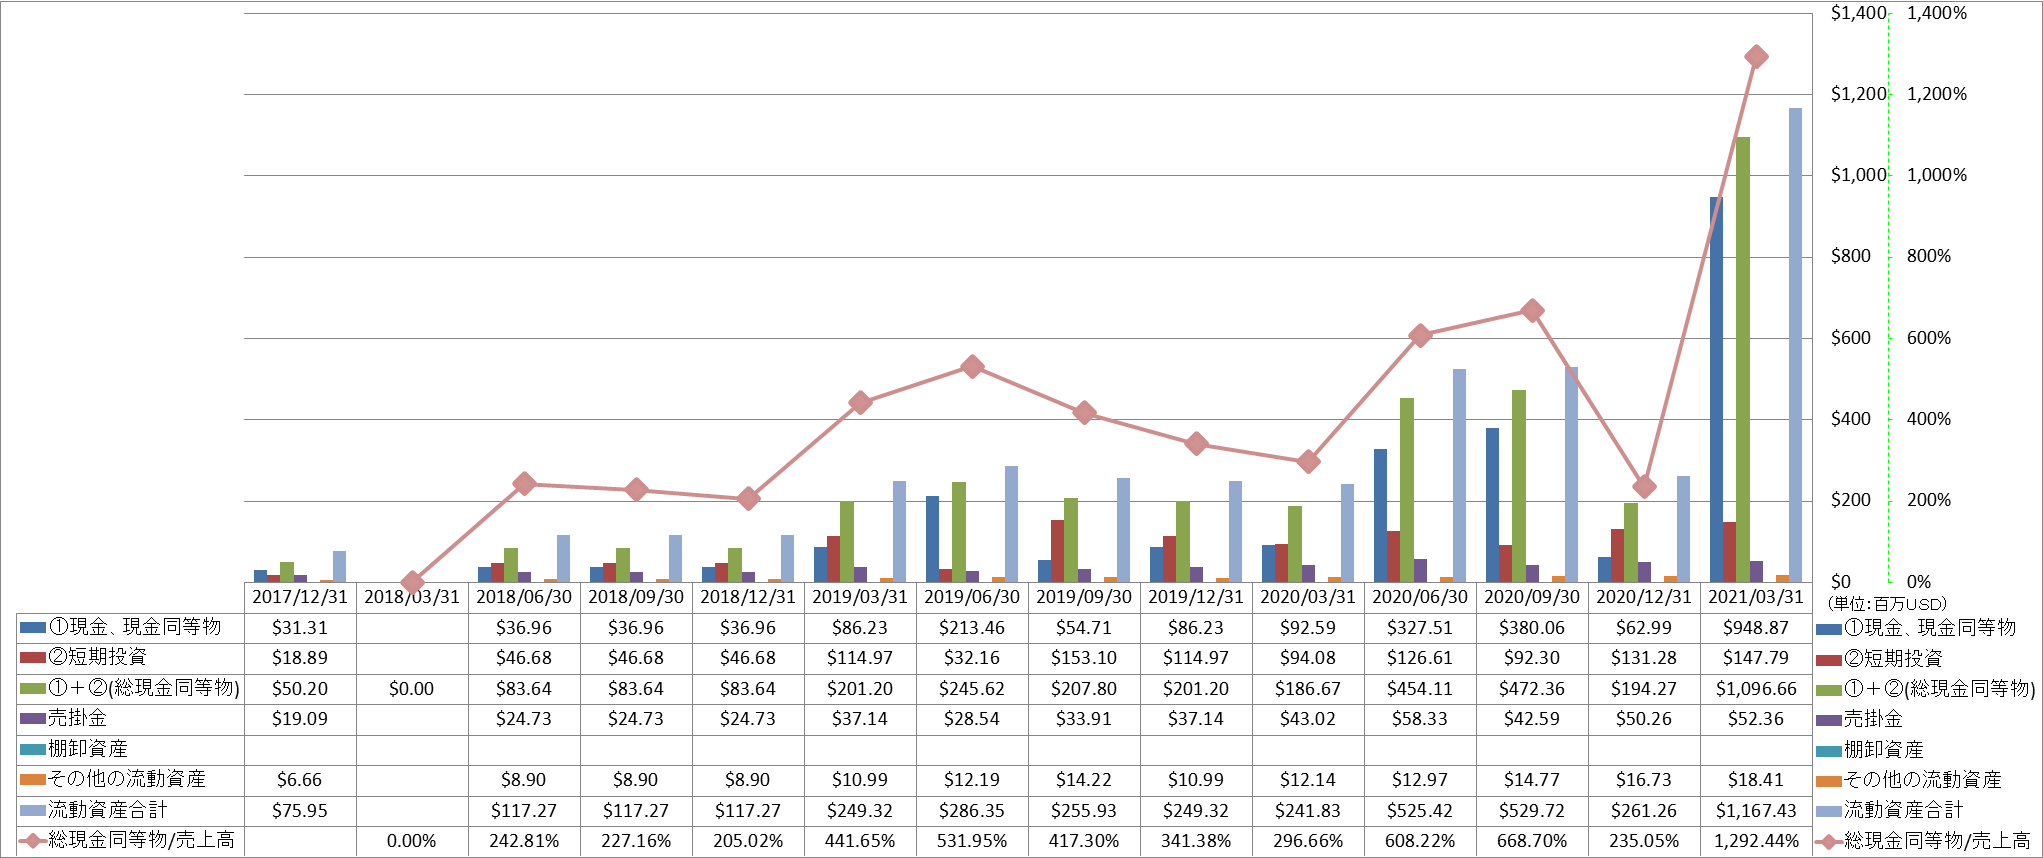The width and height of the screenshot is (2043, 858).
Task: Click the date header 2019/03/31
Action: (x=860, y=597)
